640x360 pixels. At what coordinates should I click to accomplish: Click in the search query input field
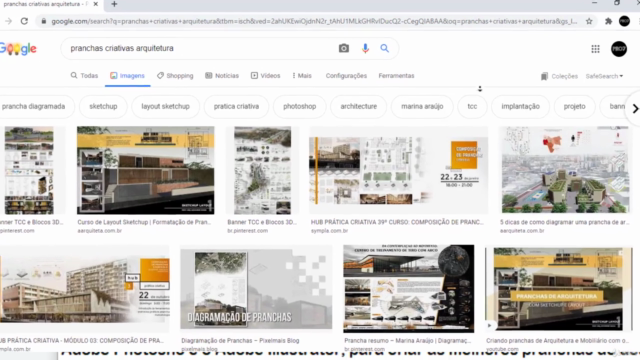200,48
